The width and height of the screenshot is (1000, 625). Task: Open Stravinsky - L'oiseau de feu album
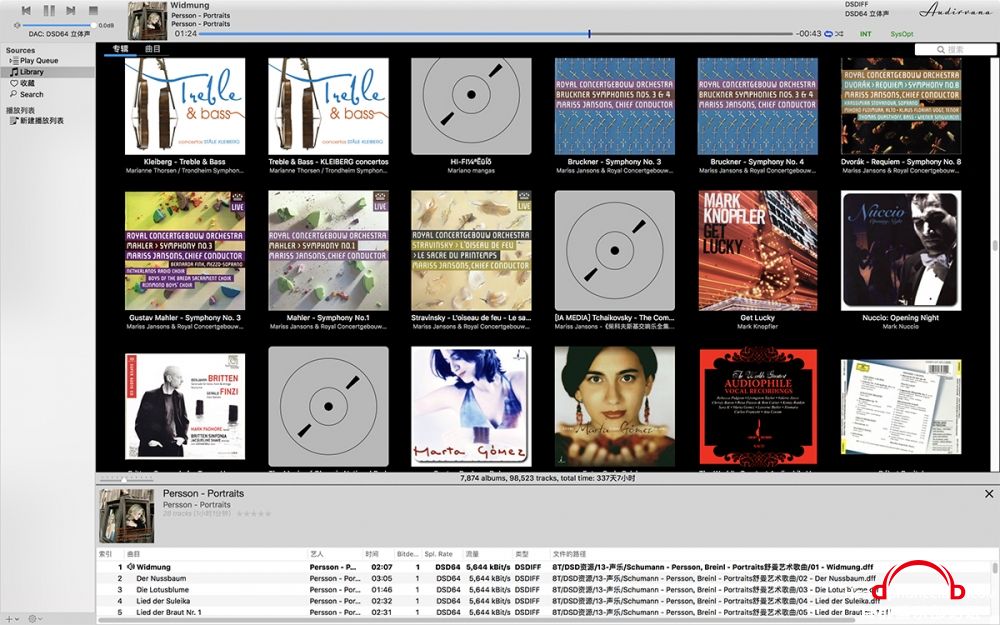[471, 251]
